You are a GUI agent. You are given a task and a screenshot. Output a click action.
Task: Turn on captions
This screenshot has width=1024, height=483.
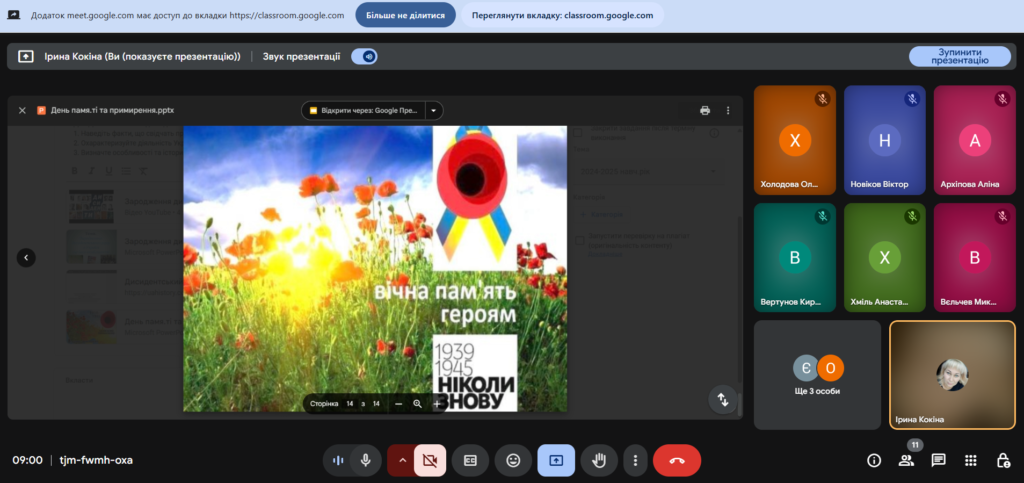click(470, 460)
